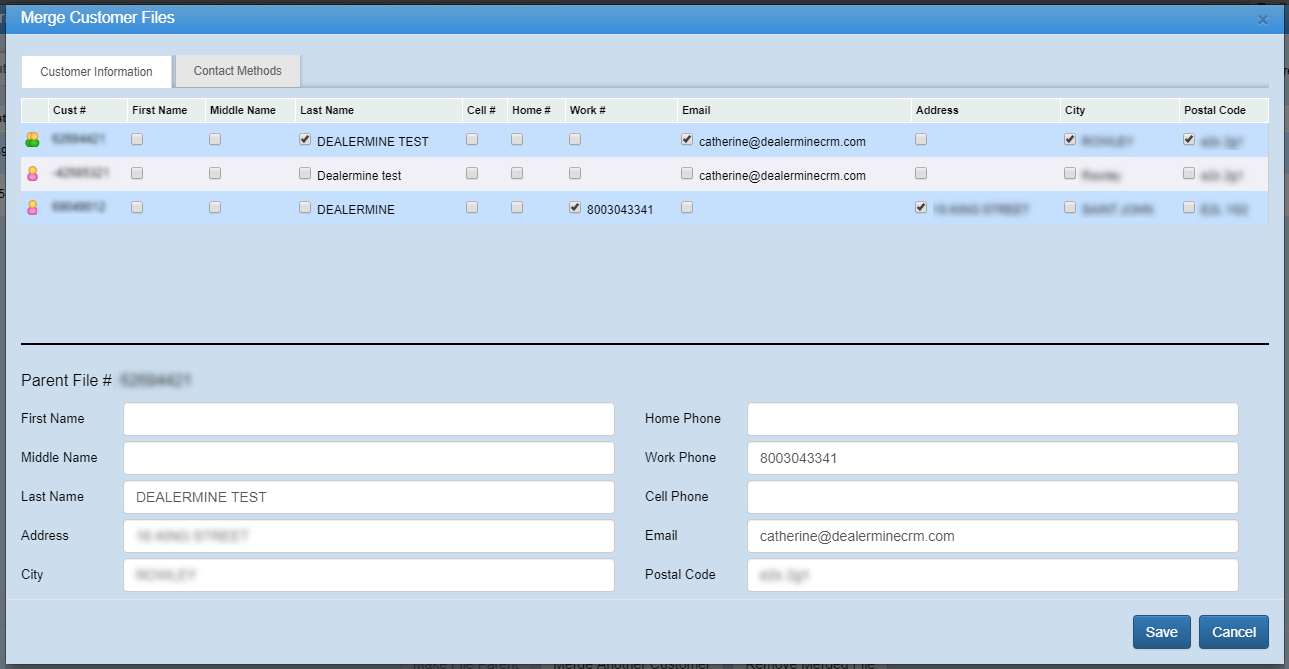Screen dimensions: 1289x669
Task: Close the Merge Customer Files dialog
Action: [x=1262, y=19]
